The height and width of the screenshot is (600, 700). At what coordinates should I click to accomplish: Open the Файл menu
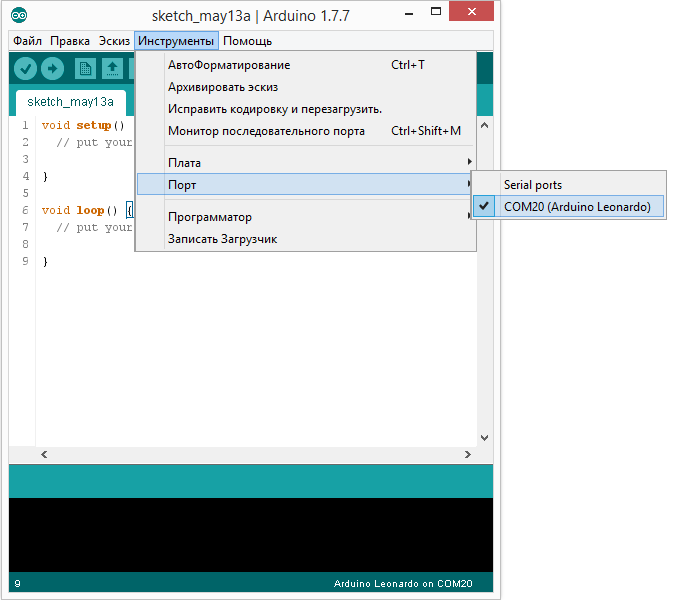(x=28, y=41)
